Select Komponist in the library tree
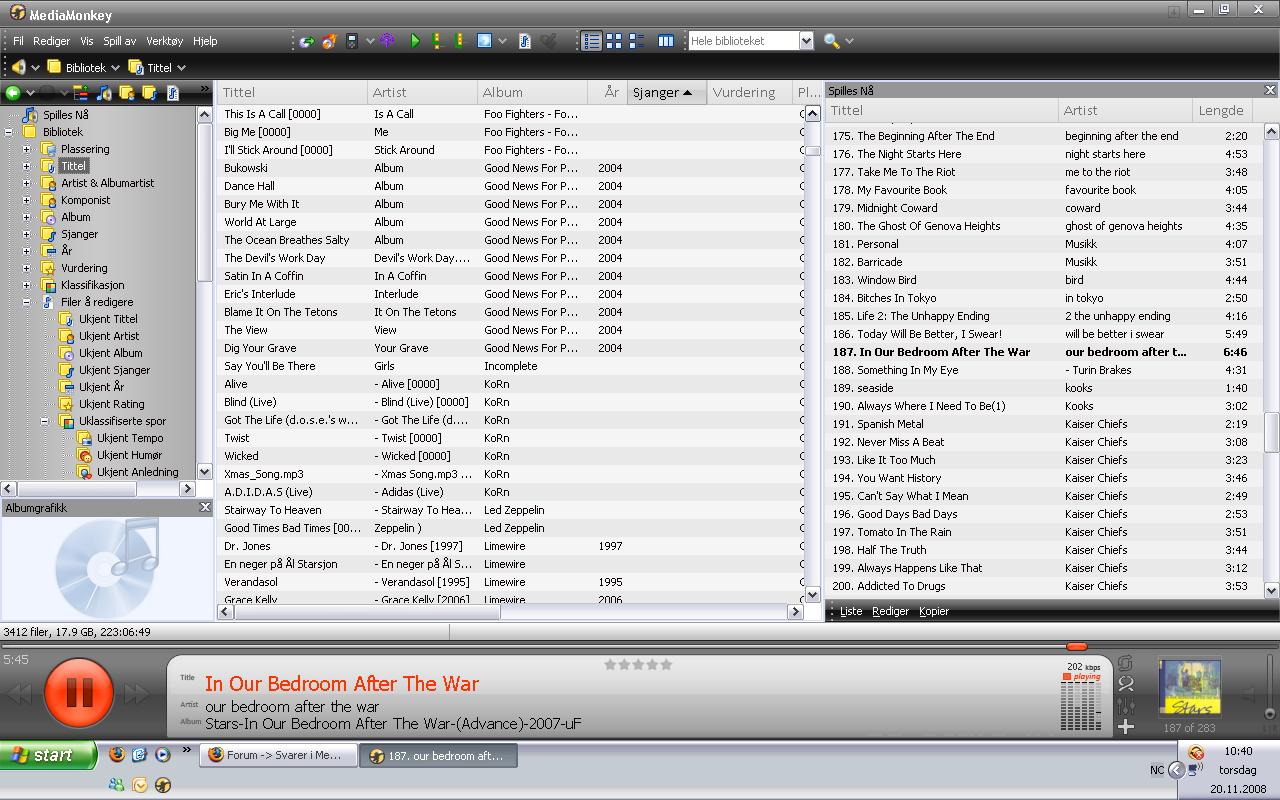 pyautogui.click(x=85, y=200)
